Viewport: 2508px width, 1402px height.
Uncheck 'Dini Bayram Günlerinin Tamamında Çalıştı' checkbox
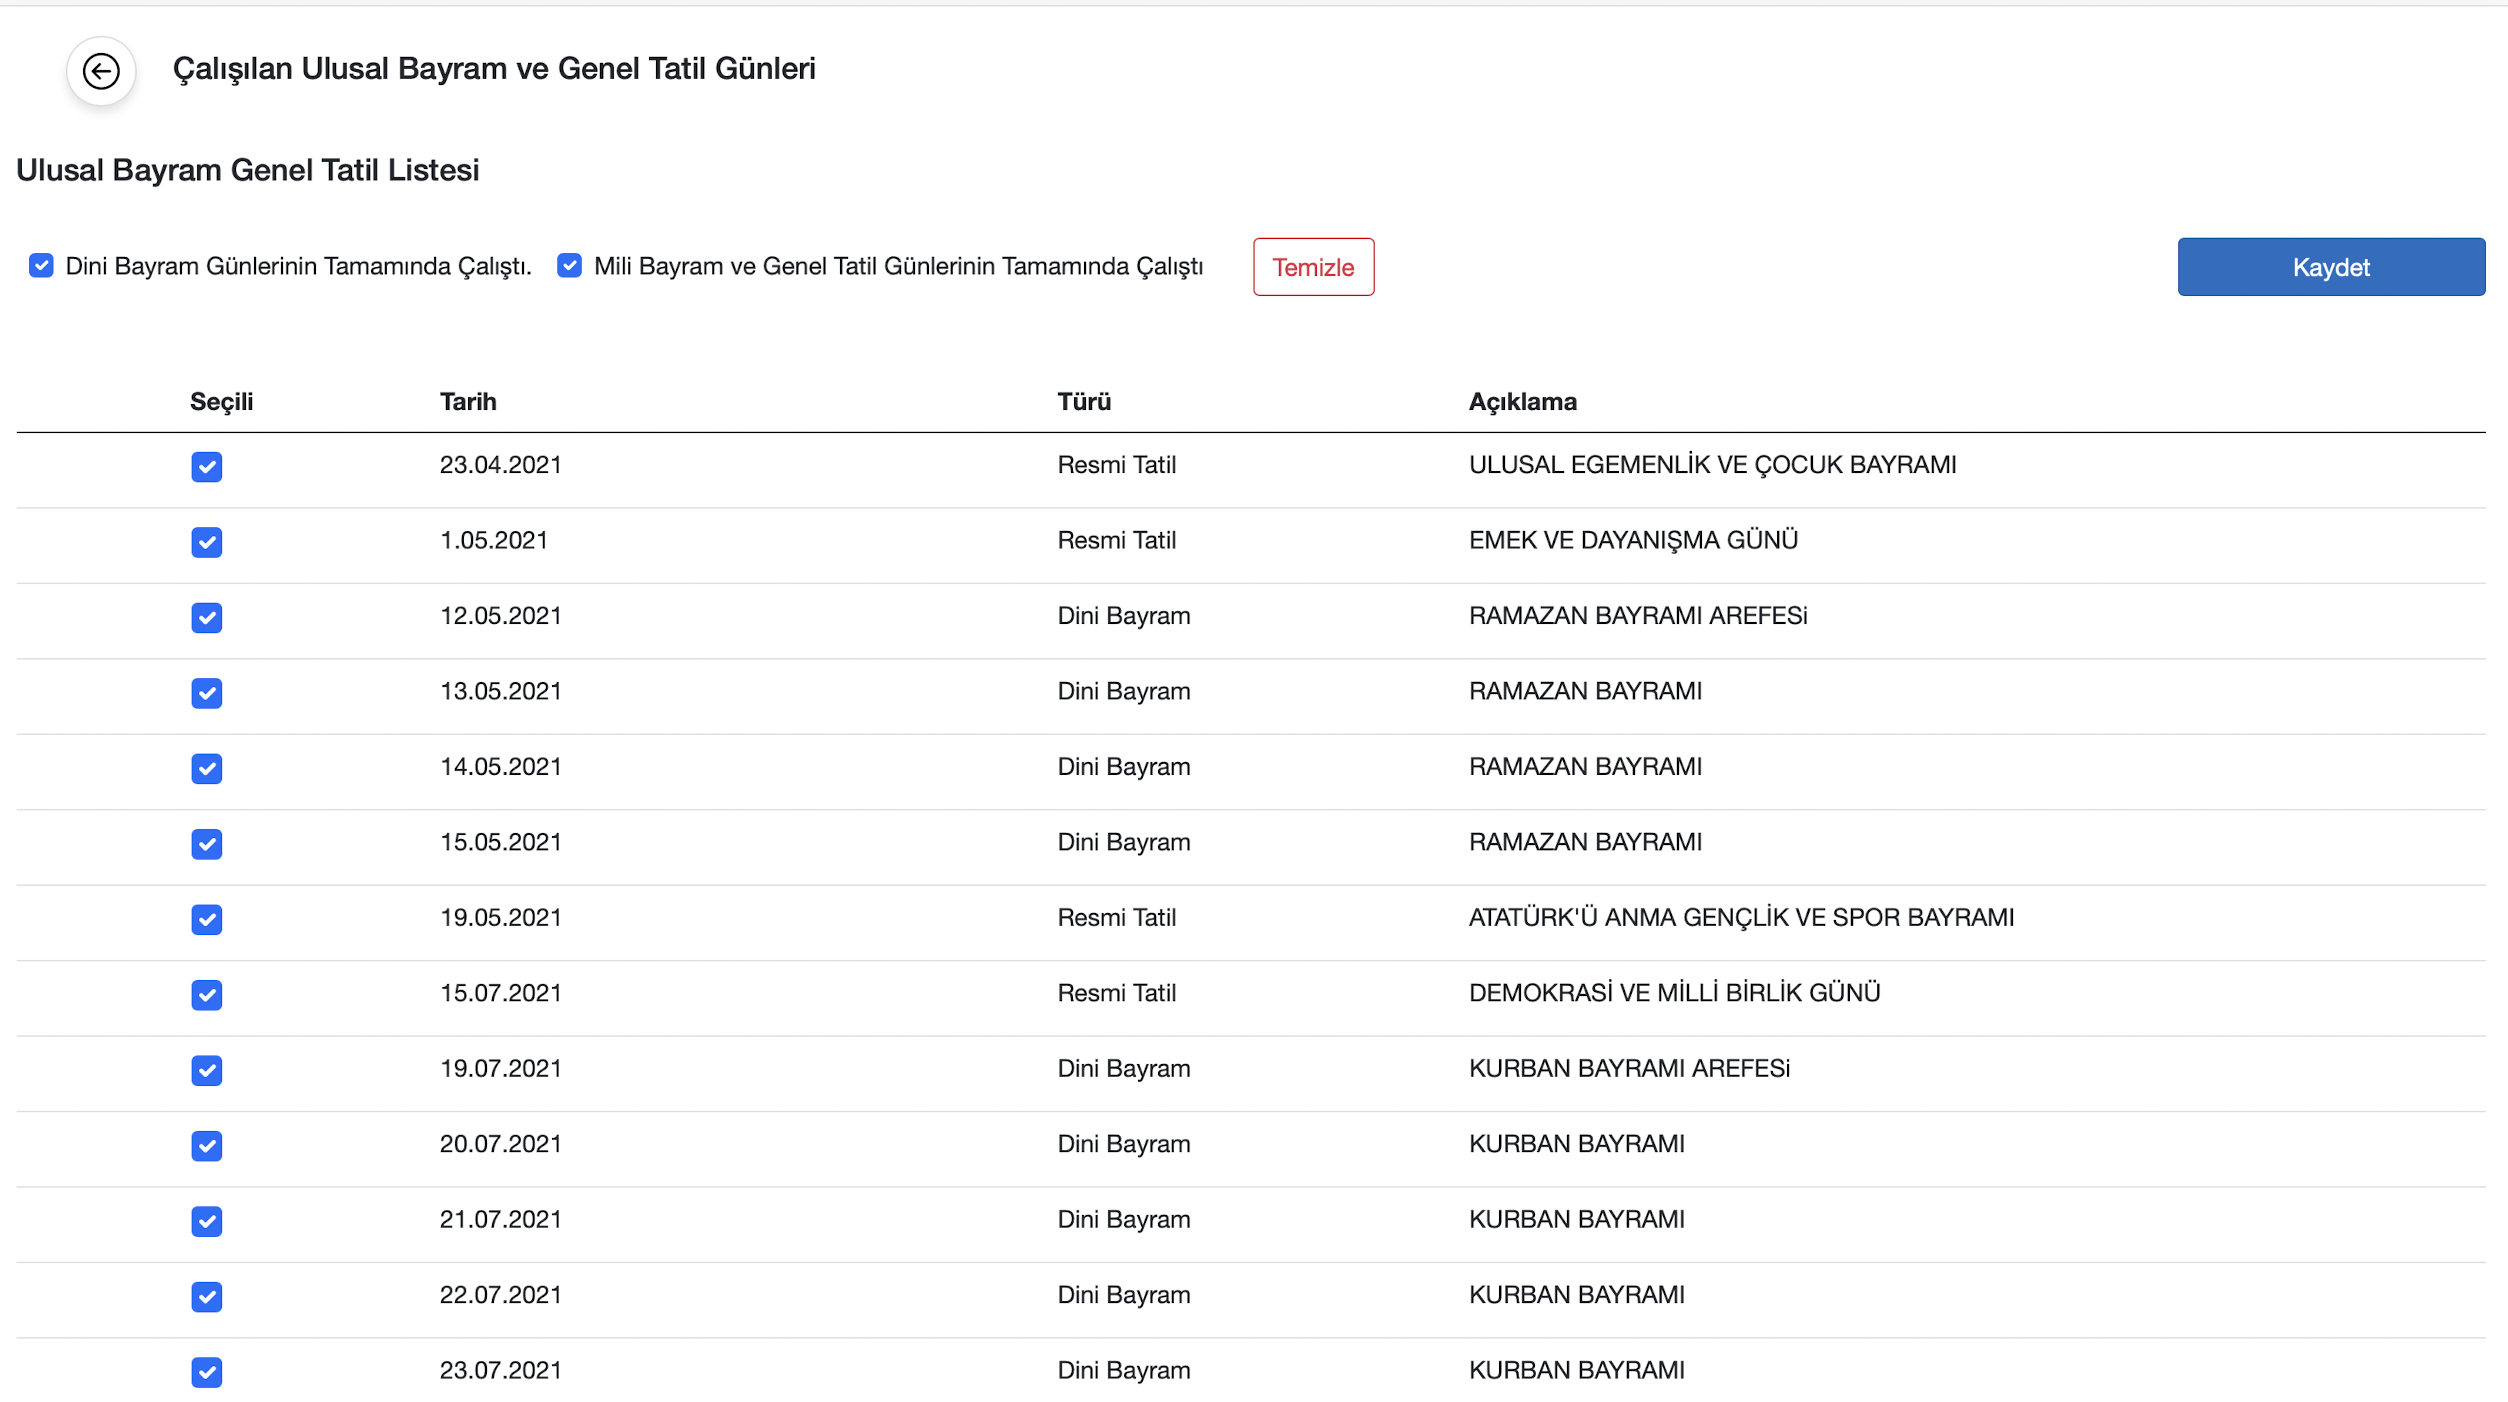click(41, 266)
